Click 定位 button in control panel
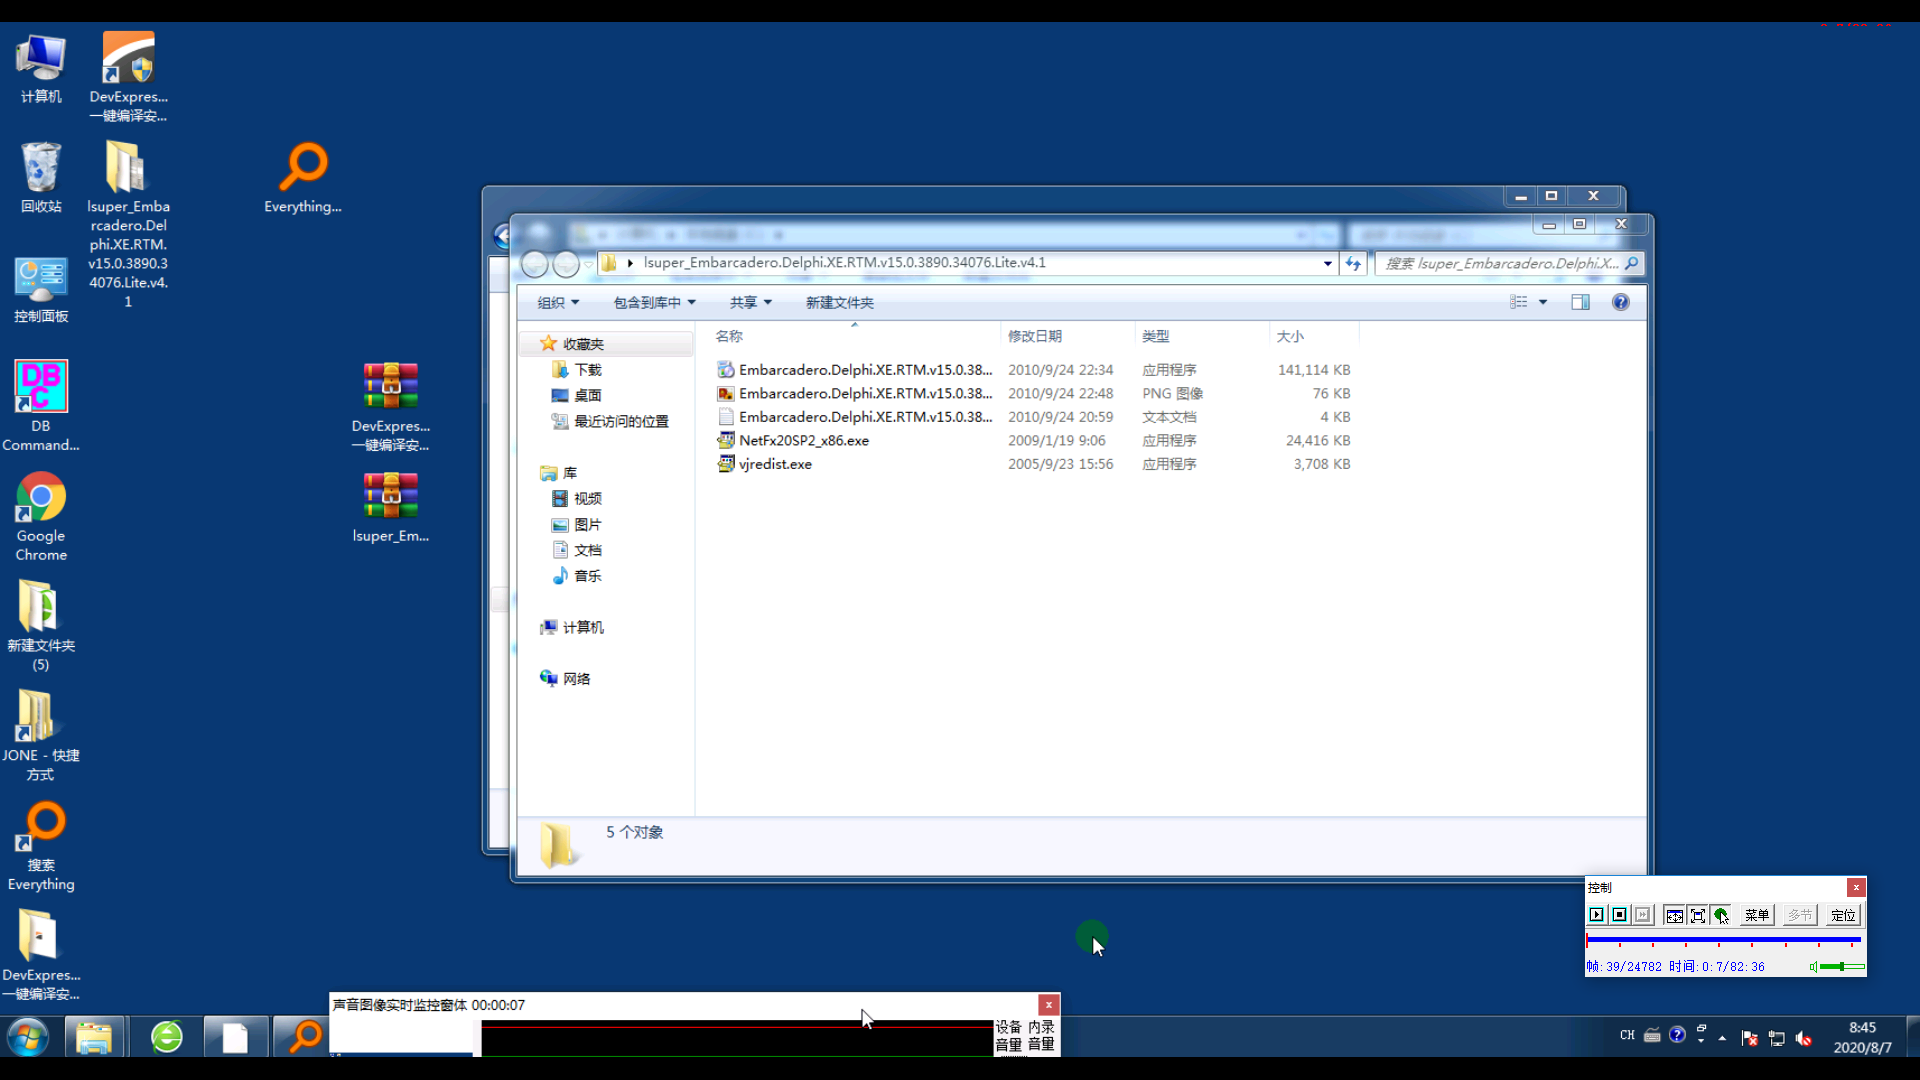 pyautogui.click(x=1843, y=915)
